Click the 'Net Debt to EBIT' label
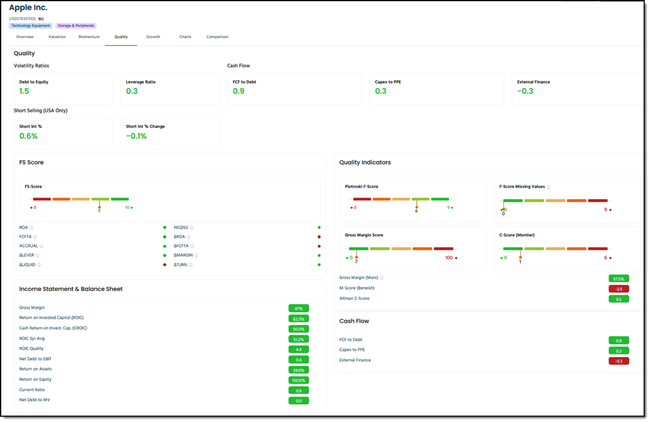Image resolution: width=650 pixels, height=422 pixels. pyautogui.click(x=35, y=359)
